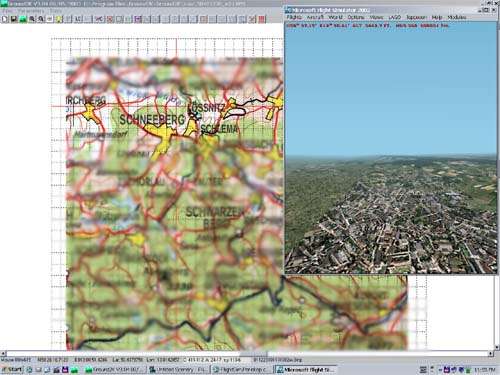
Task: Click the scissors cut toolbar icon
Action: pos(99,19)
